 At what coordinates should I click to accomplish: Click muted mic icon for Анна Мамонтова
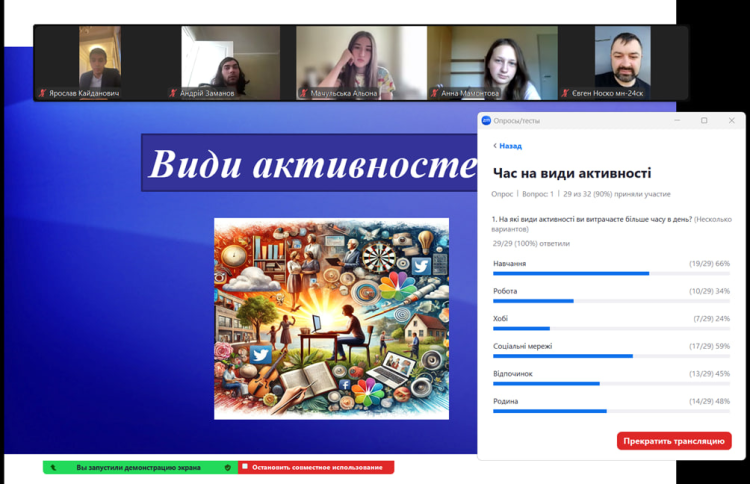(434, 93)
